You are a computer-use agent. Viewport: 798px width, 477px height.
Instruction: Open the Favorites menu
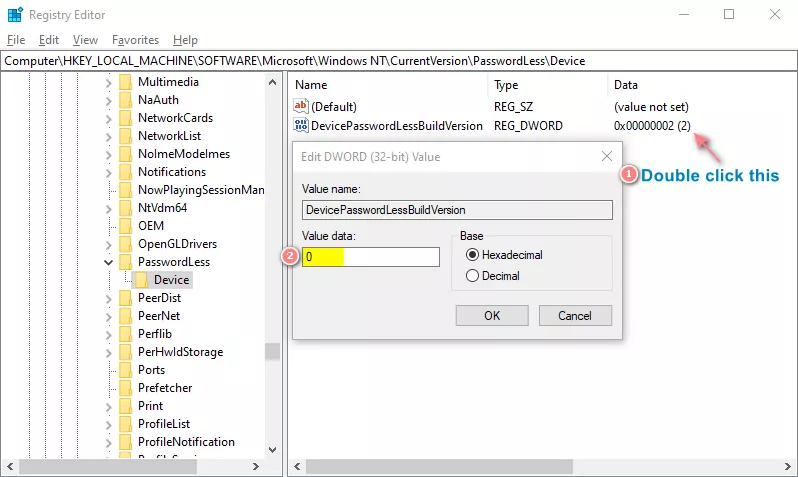click(x=135, y=40)
